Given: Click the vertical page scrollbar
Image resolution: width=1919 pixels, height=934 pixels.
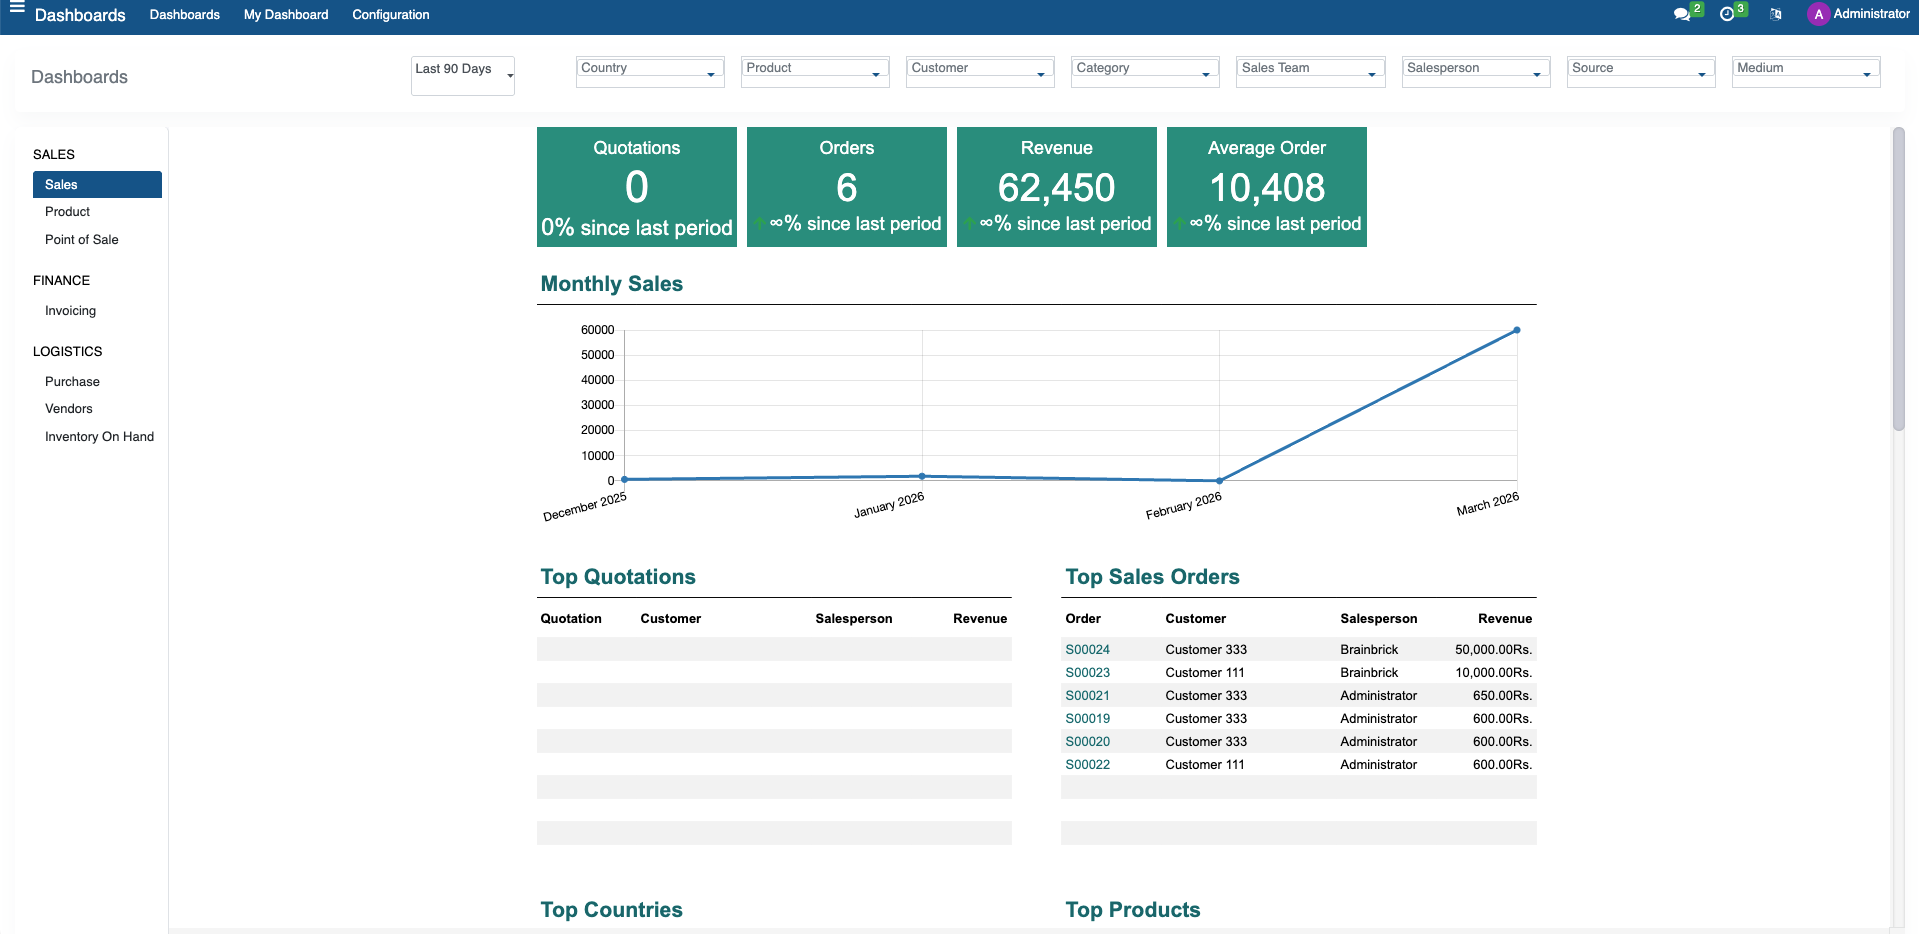Looking at the screenshot, I should click(x=1898, y=280).
